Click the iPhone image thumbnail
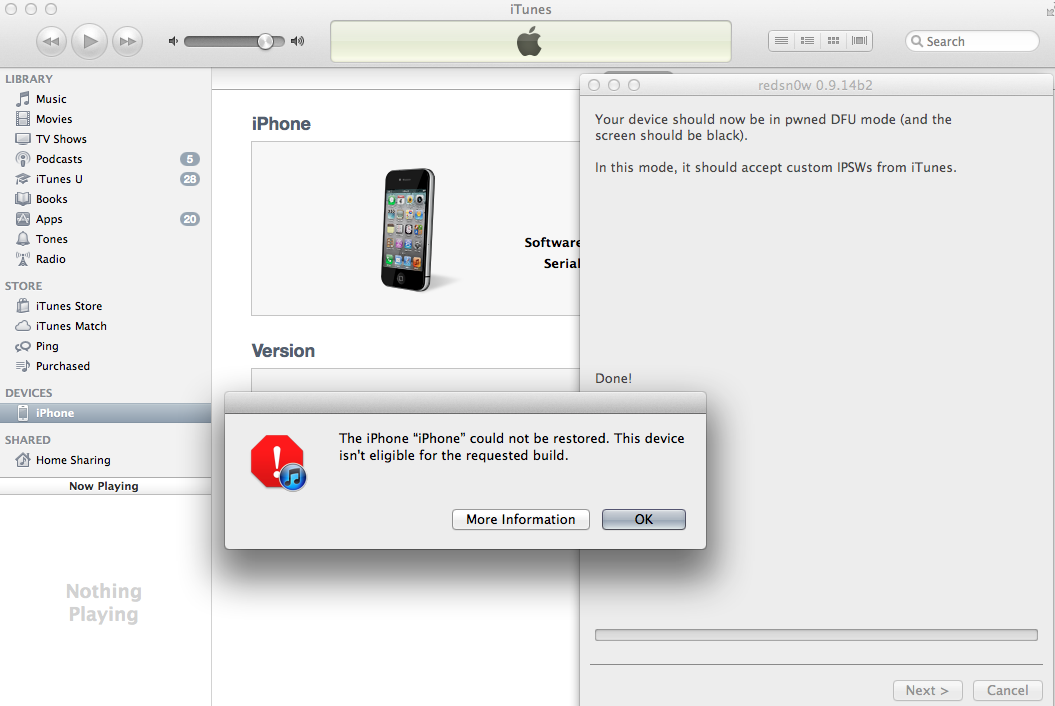The image size is (1055, 706). click(409, 229)
